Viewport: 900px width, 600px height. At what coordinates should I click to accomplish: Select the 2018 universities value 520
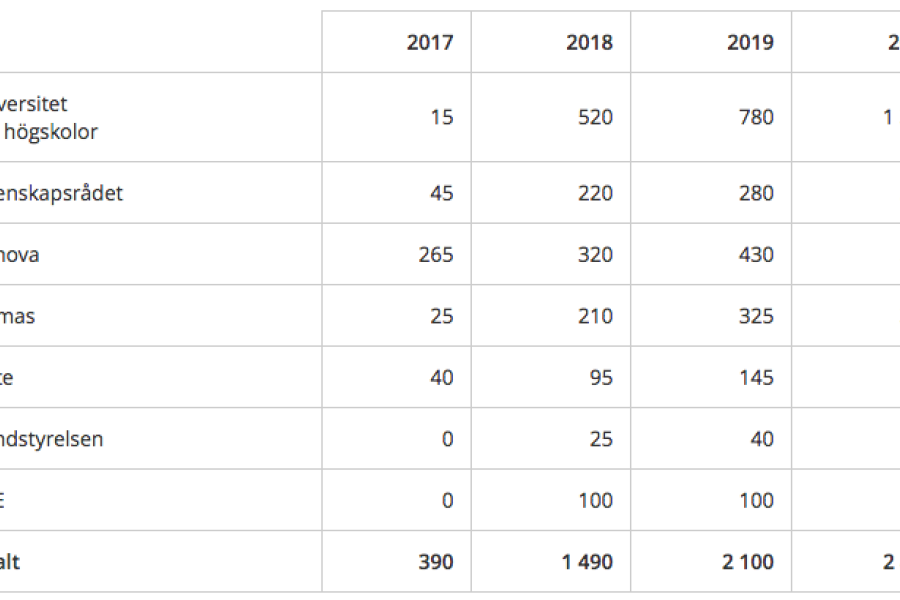pos(595,117)
